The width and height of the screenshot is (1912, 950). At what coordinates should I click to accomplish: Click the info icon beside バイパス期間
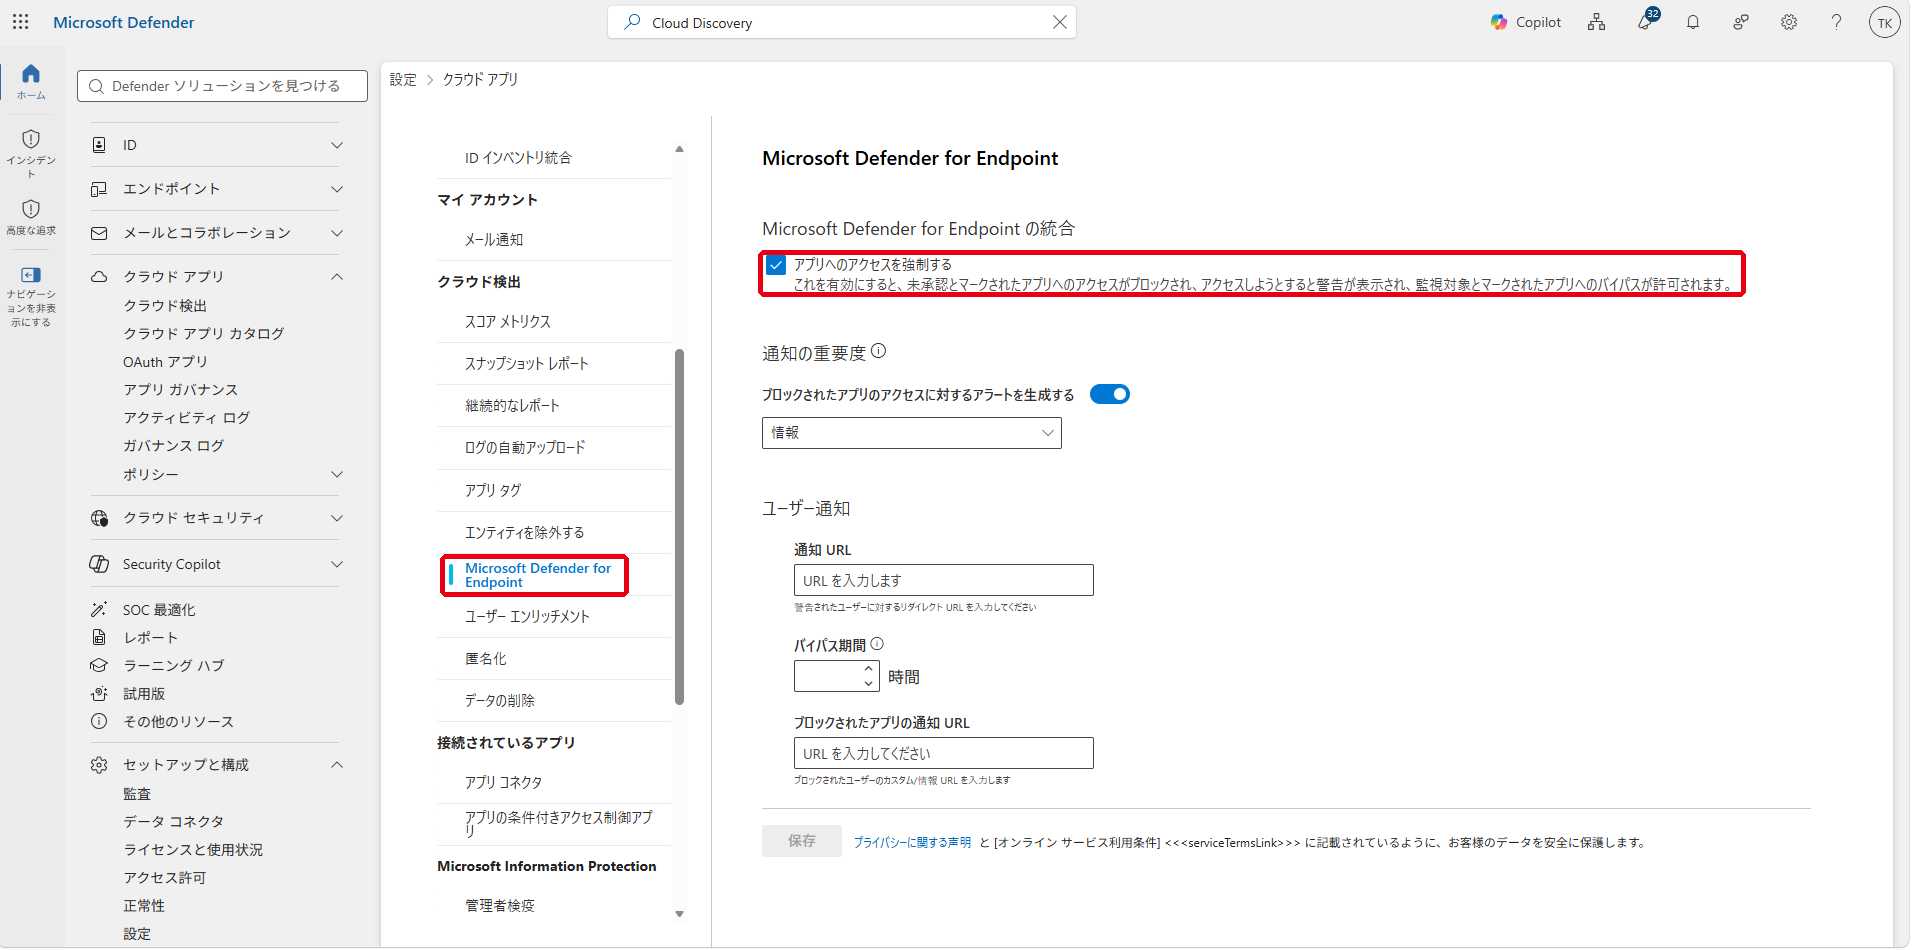tap(877, 644)
